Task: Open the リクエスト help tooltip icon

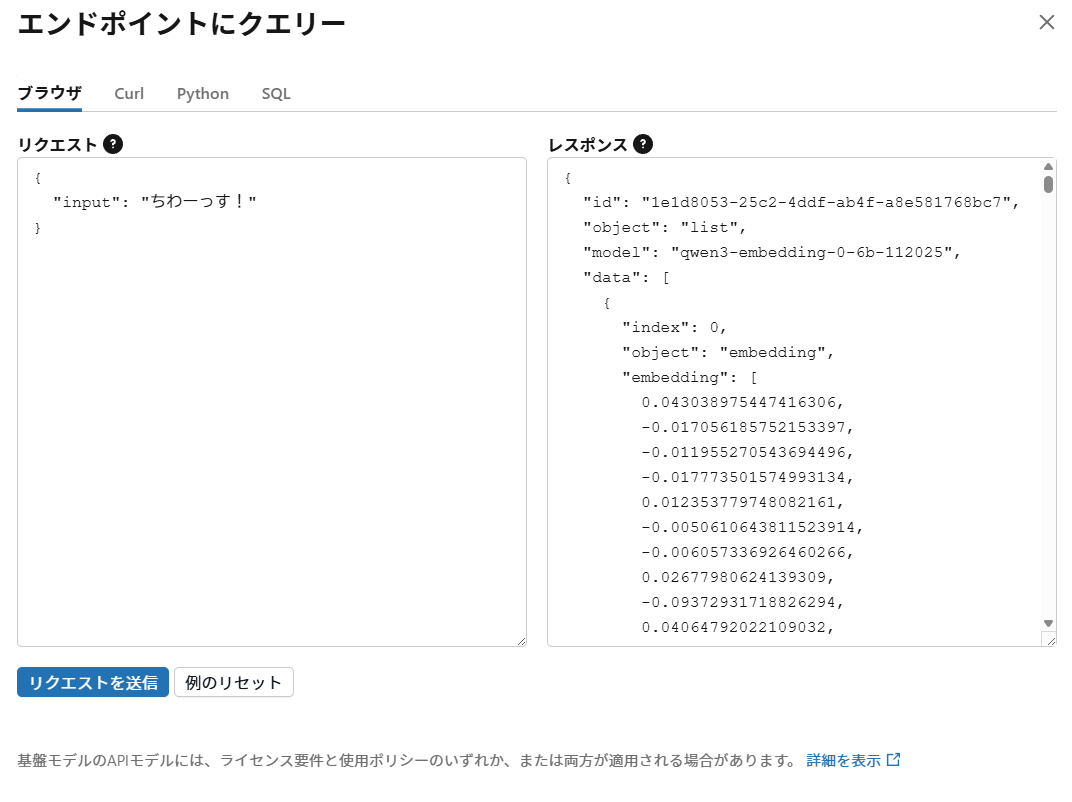Action: point(114,144)
